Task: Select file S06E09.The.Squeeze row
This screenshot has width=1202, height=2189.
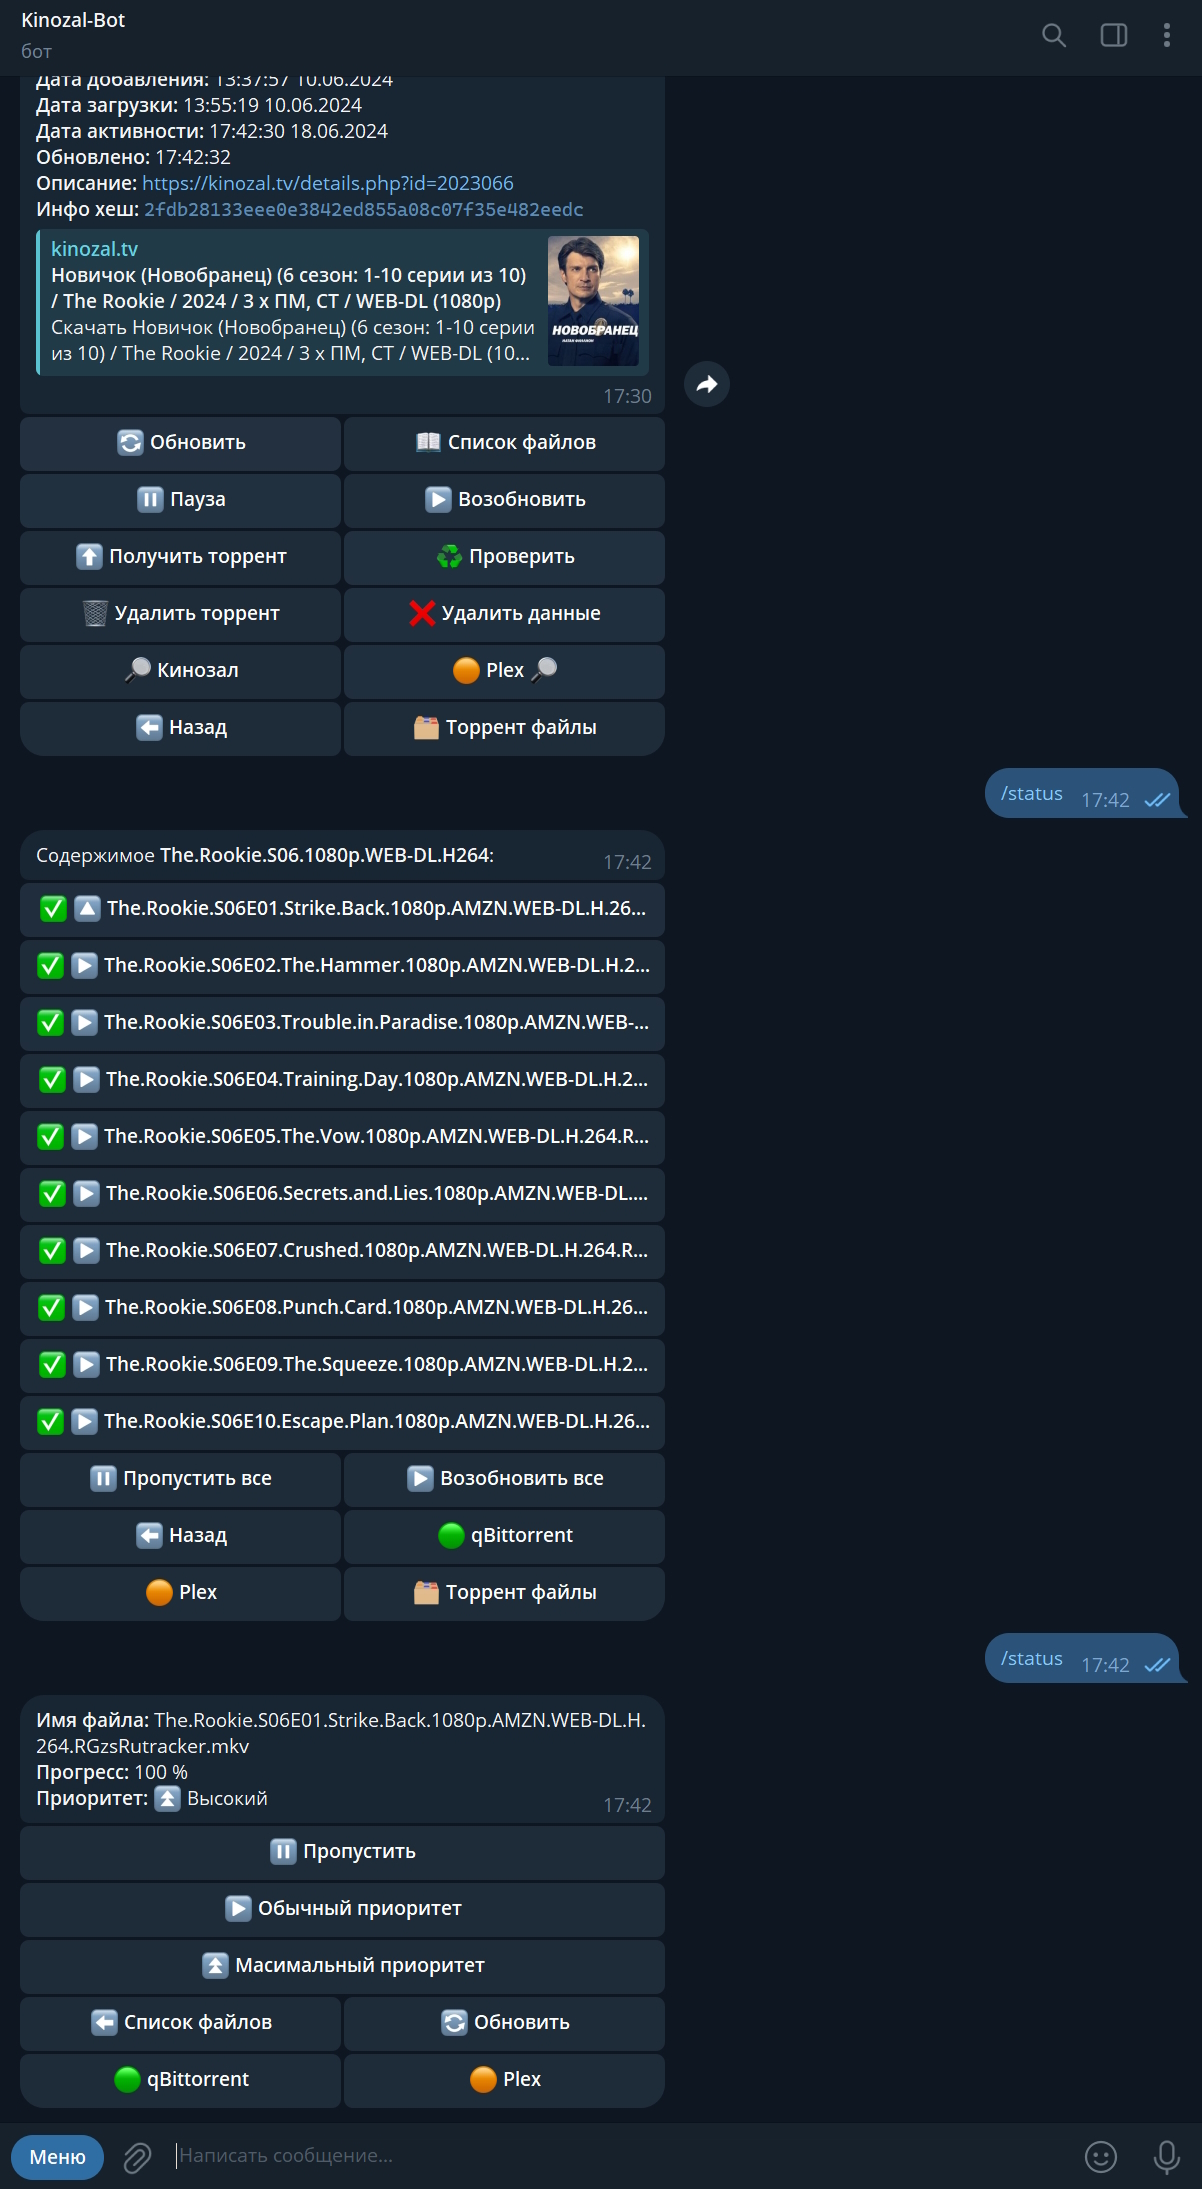Action: (342, 1364)
